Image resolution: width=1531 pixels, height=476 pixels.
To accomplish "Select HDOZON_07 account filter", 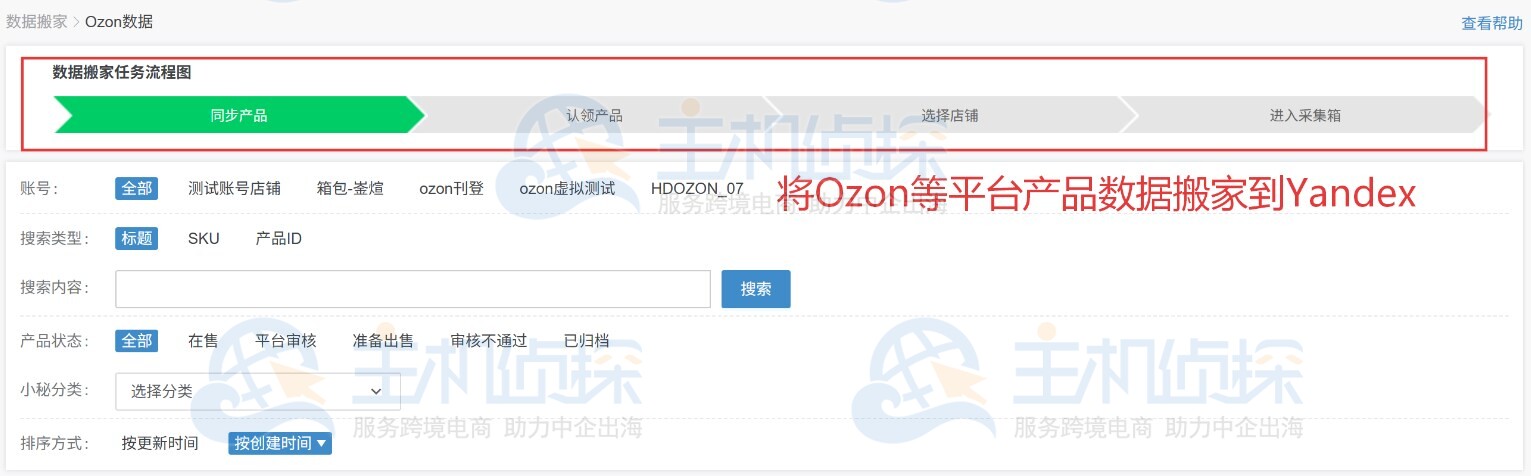I will (x=697, y=188).
